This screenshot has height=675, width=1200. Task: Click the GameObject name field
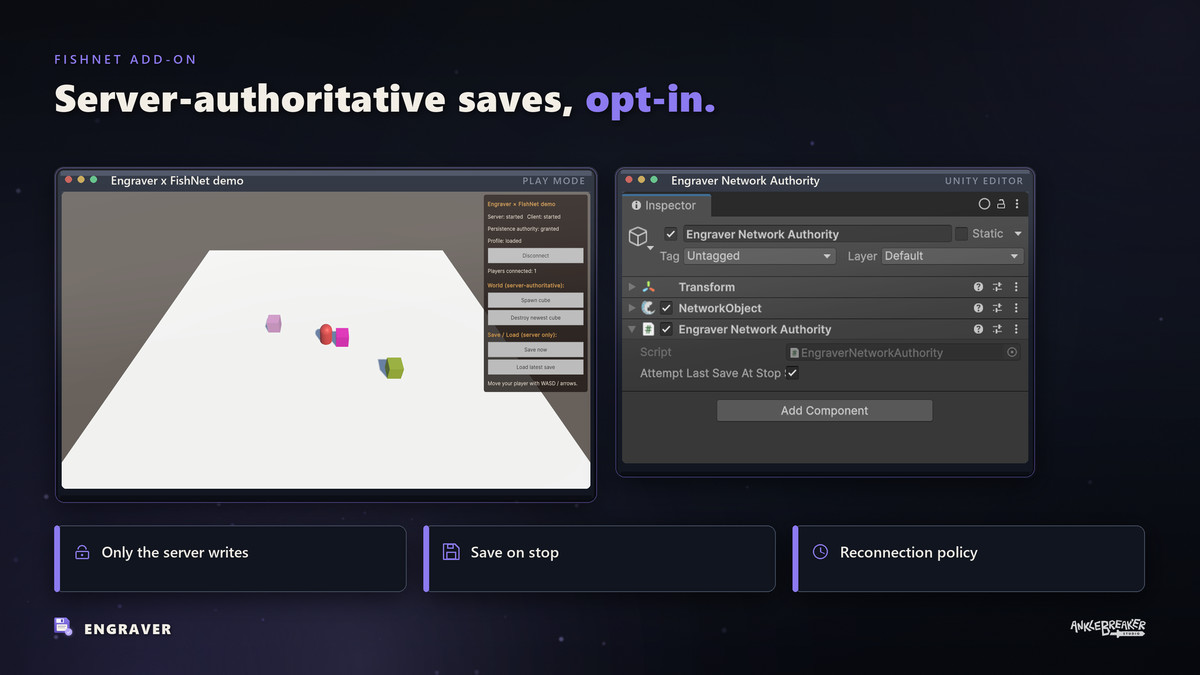tap(817, 234)
